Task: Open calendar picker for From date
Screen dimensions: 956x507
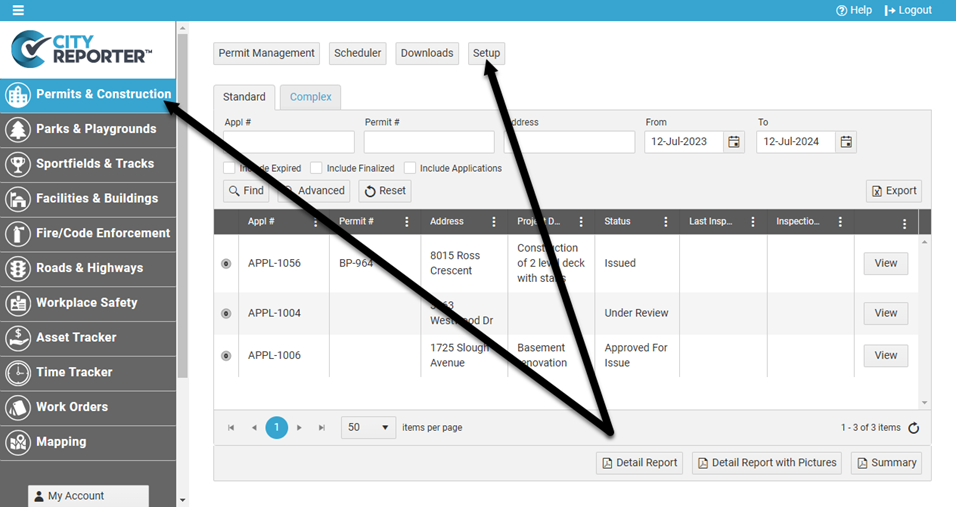Action: (x=734, y=142)
